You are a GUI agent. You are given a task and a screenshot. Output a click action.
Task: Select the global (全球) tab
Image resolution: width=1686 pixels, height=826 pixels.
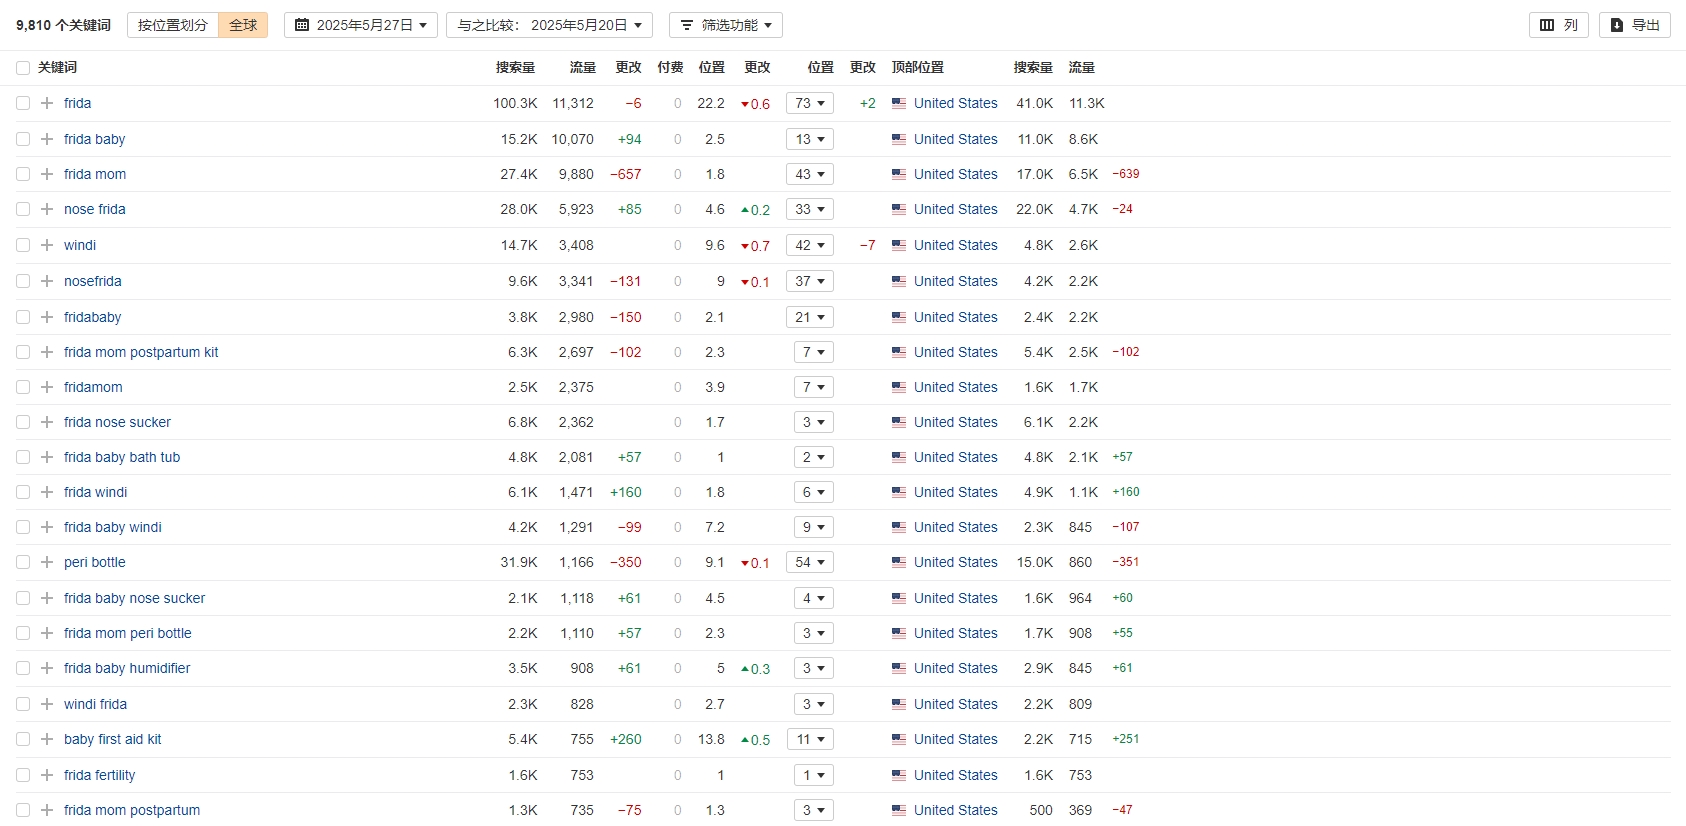tap(243, 25)
